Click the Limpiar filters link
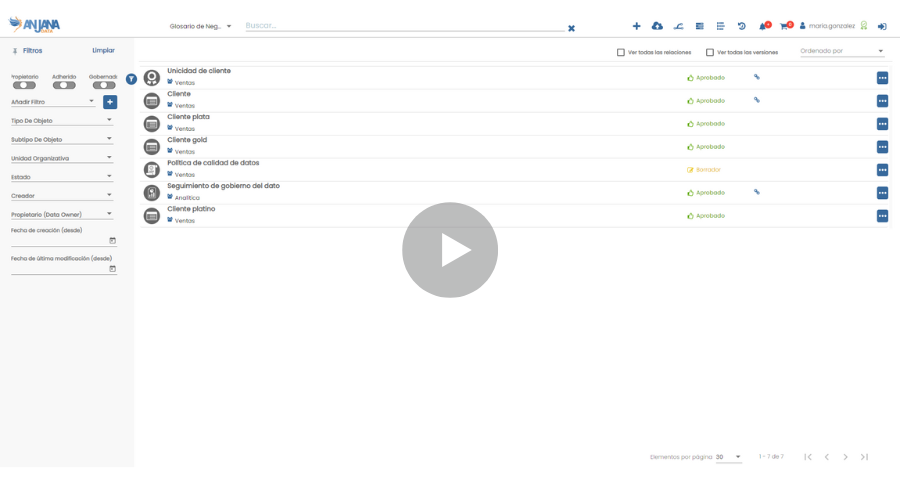900x500 pixels. pos(103,50)
